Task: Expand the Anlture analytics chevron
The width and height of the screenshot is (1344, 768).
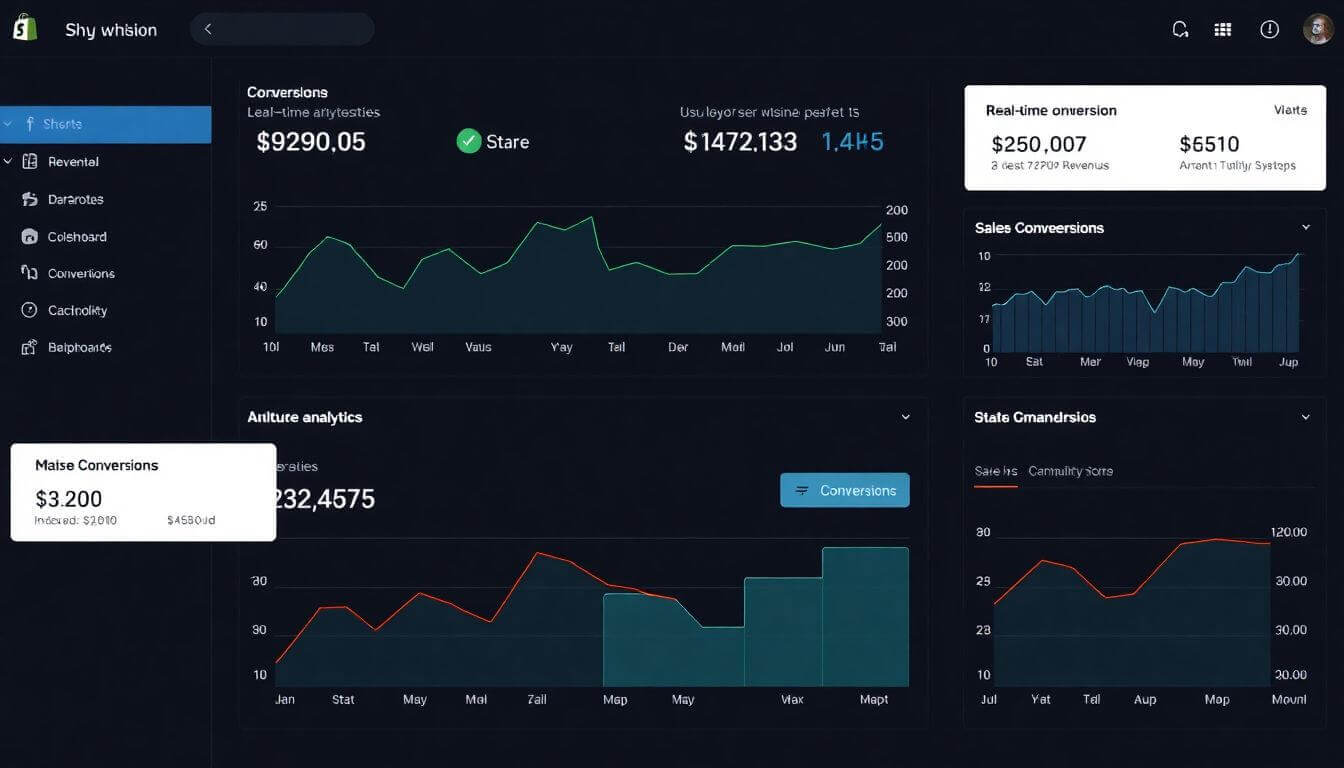Action: [x=905, y=417]
